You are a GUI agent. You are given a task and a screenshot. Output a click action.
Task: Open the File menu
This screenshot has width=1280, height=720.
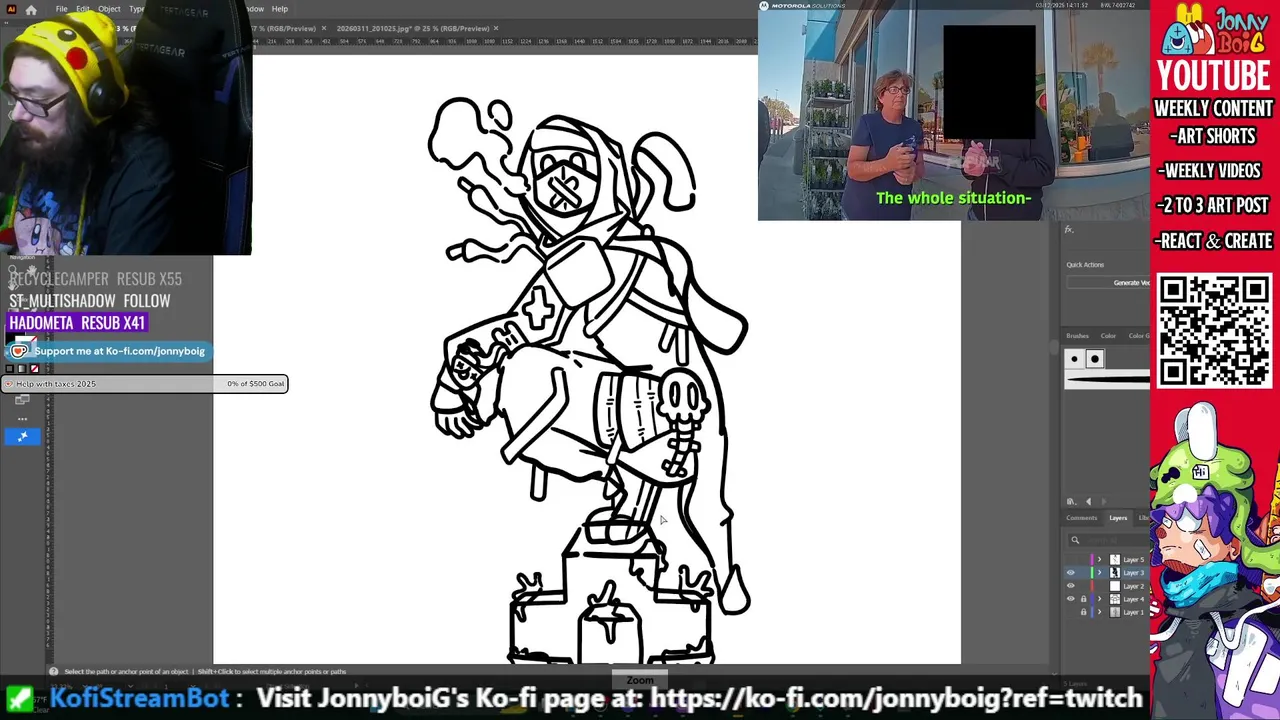(61, 9)
